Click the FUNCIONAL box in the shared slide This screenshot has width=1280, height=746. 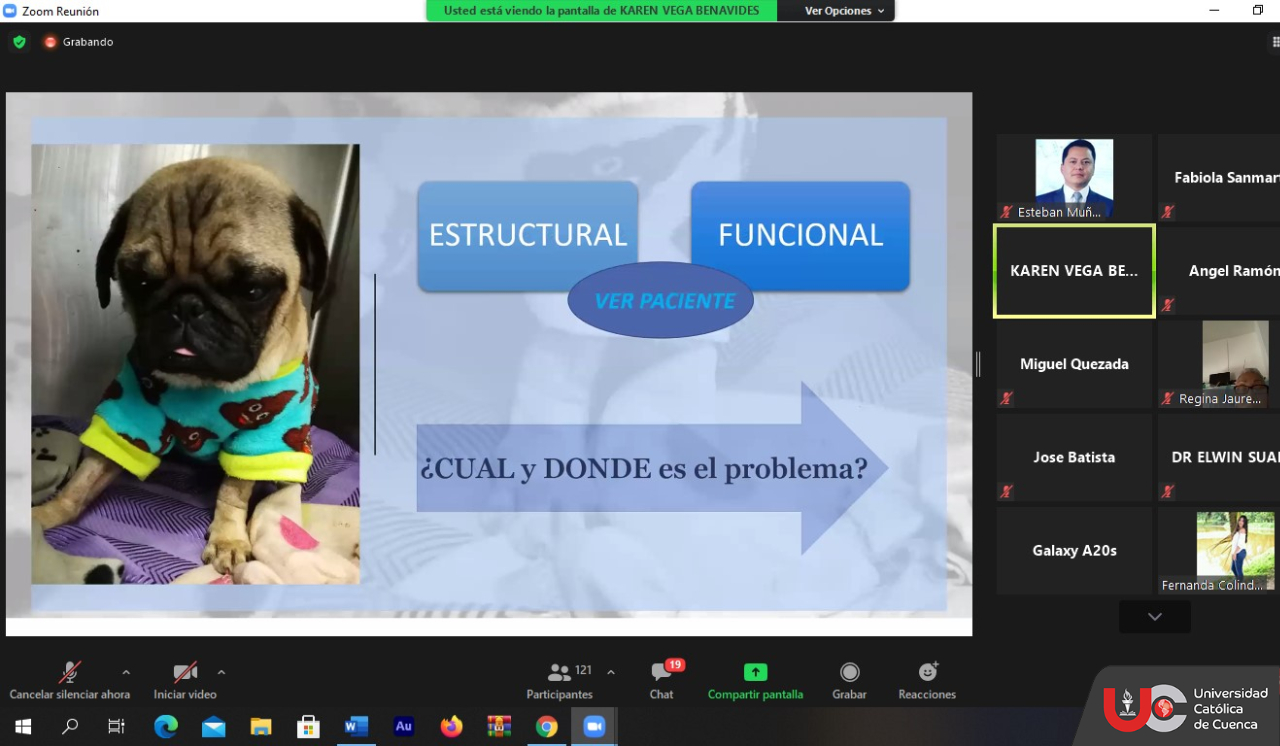tap(801, 234)
